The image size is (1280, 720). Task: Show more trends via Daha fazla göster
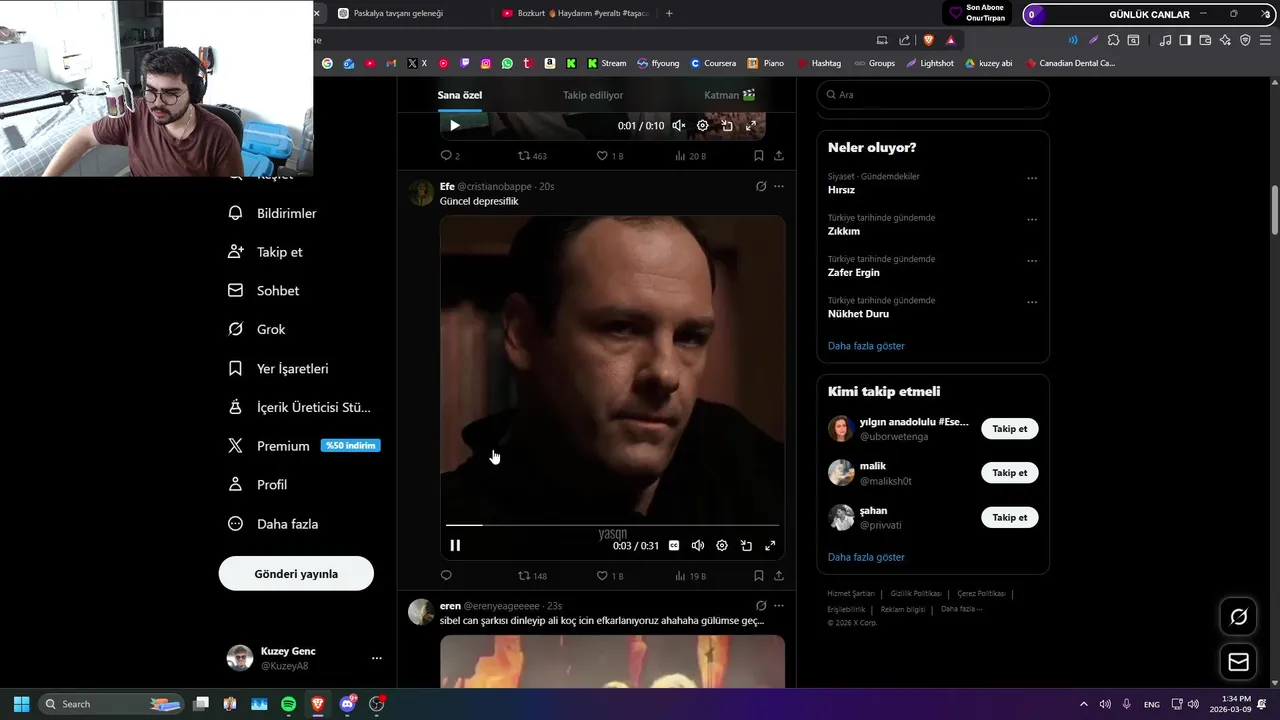coord(866,346)
